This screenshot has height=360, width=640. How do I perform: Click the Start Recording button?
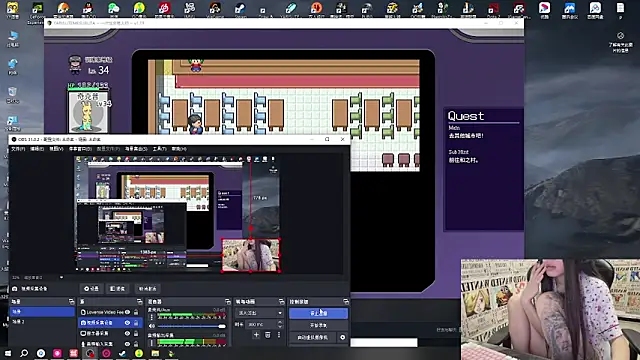tap(318, 325)
